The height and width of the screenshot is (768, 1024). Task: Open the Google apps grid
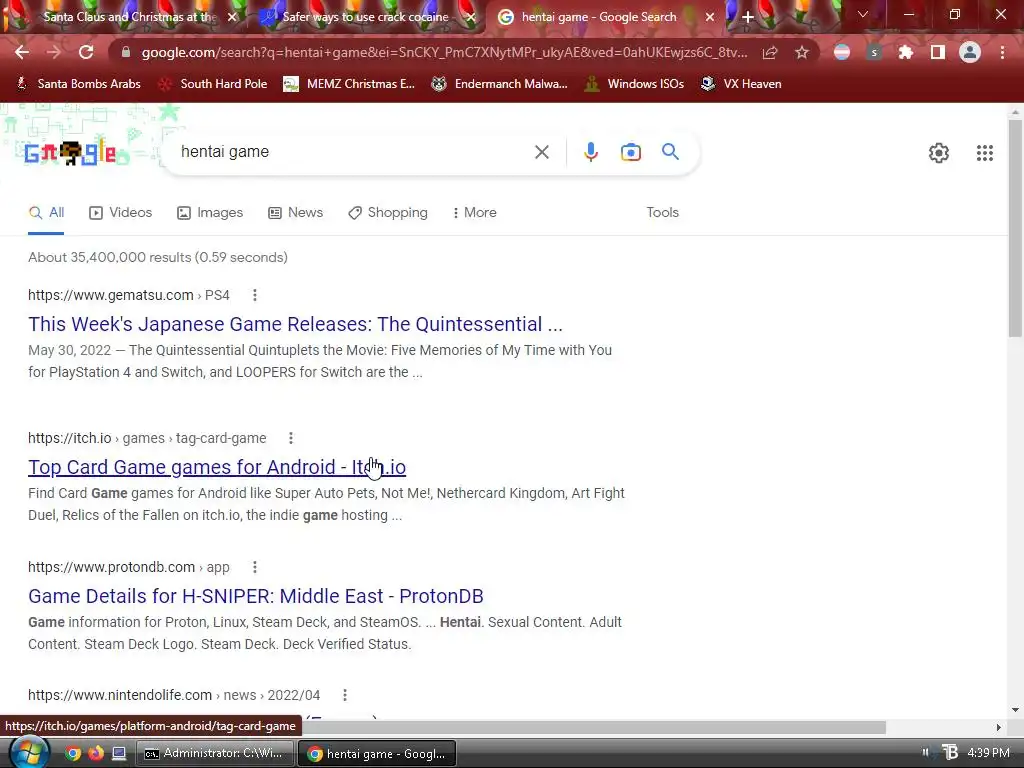point(985,153)
